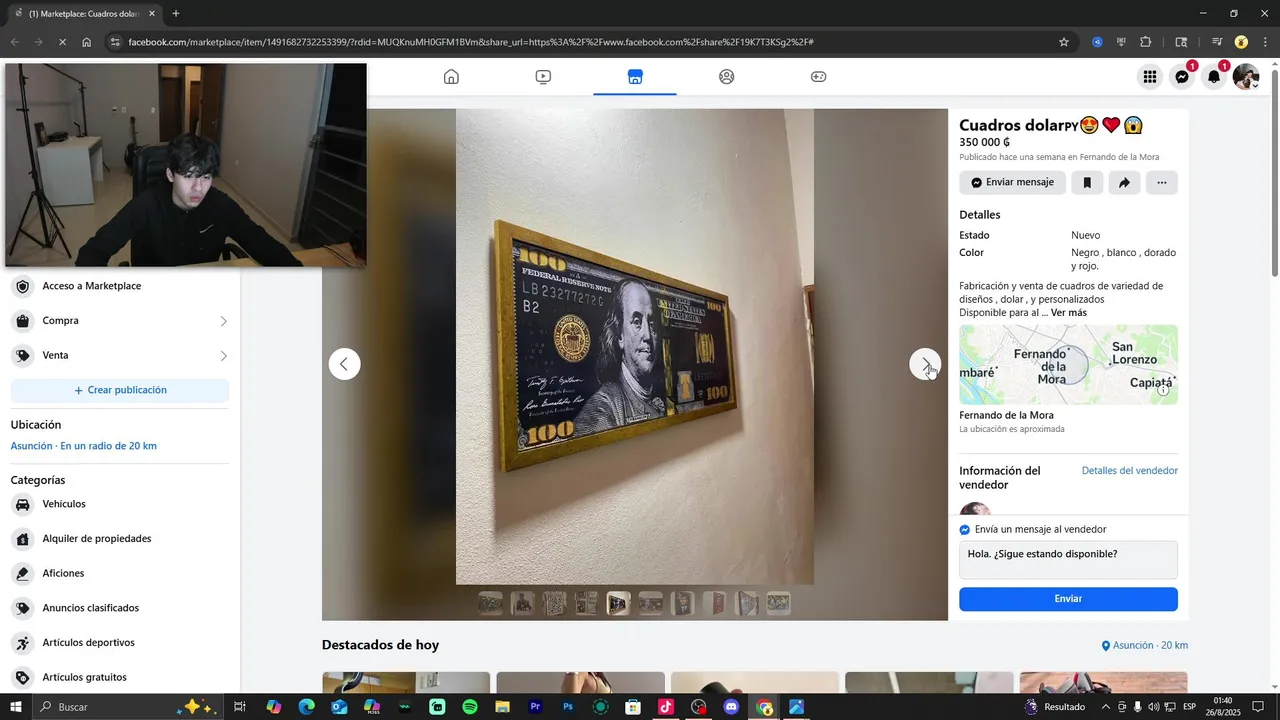
Task: Click the browser home button
Action: [87, 42]
